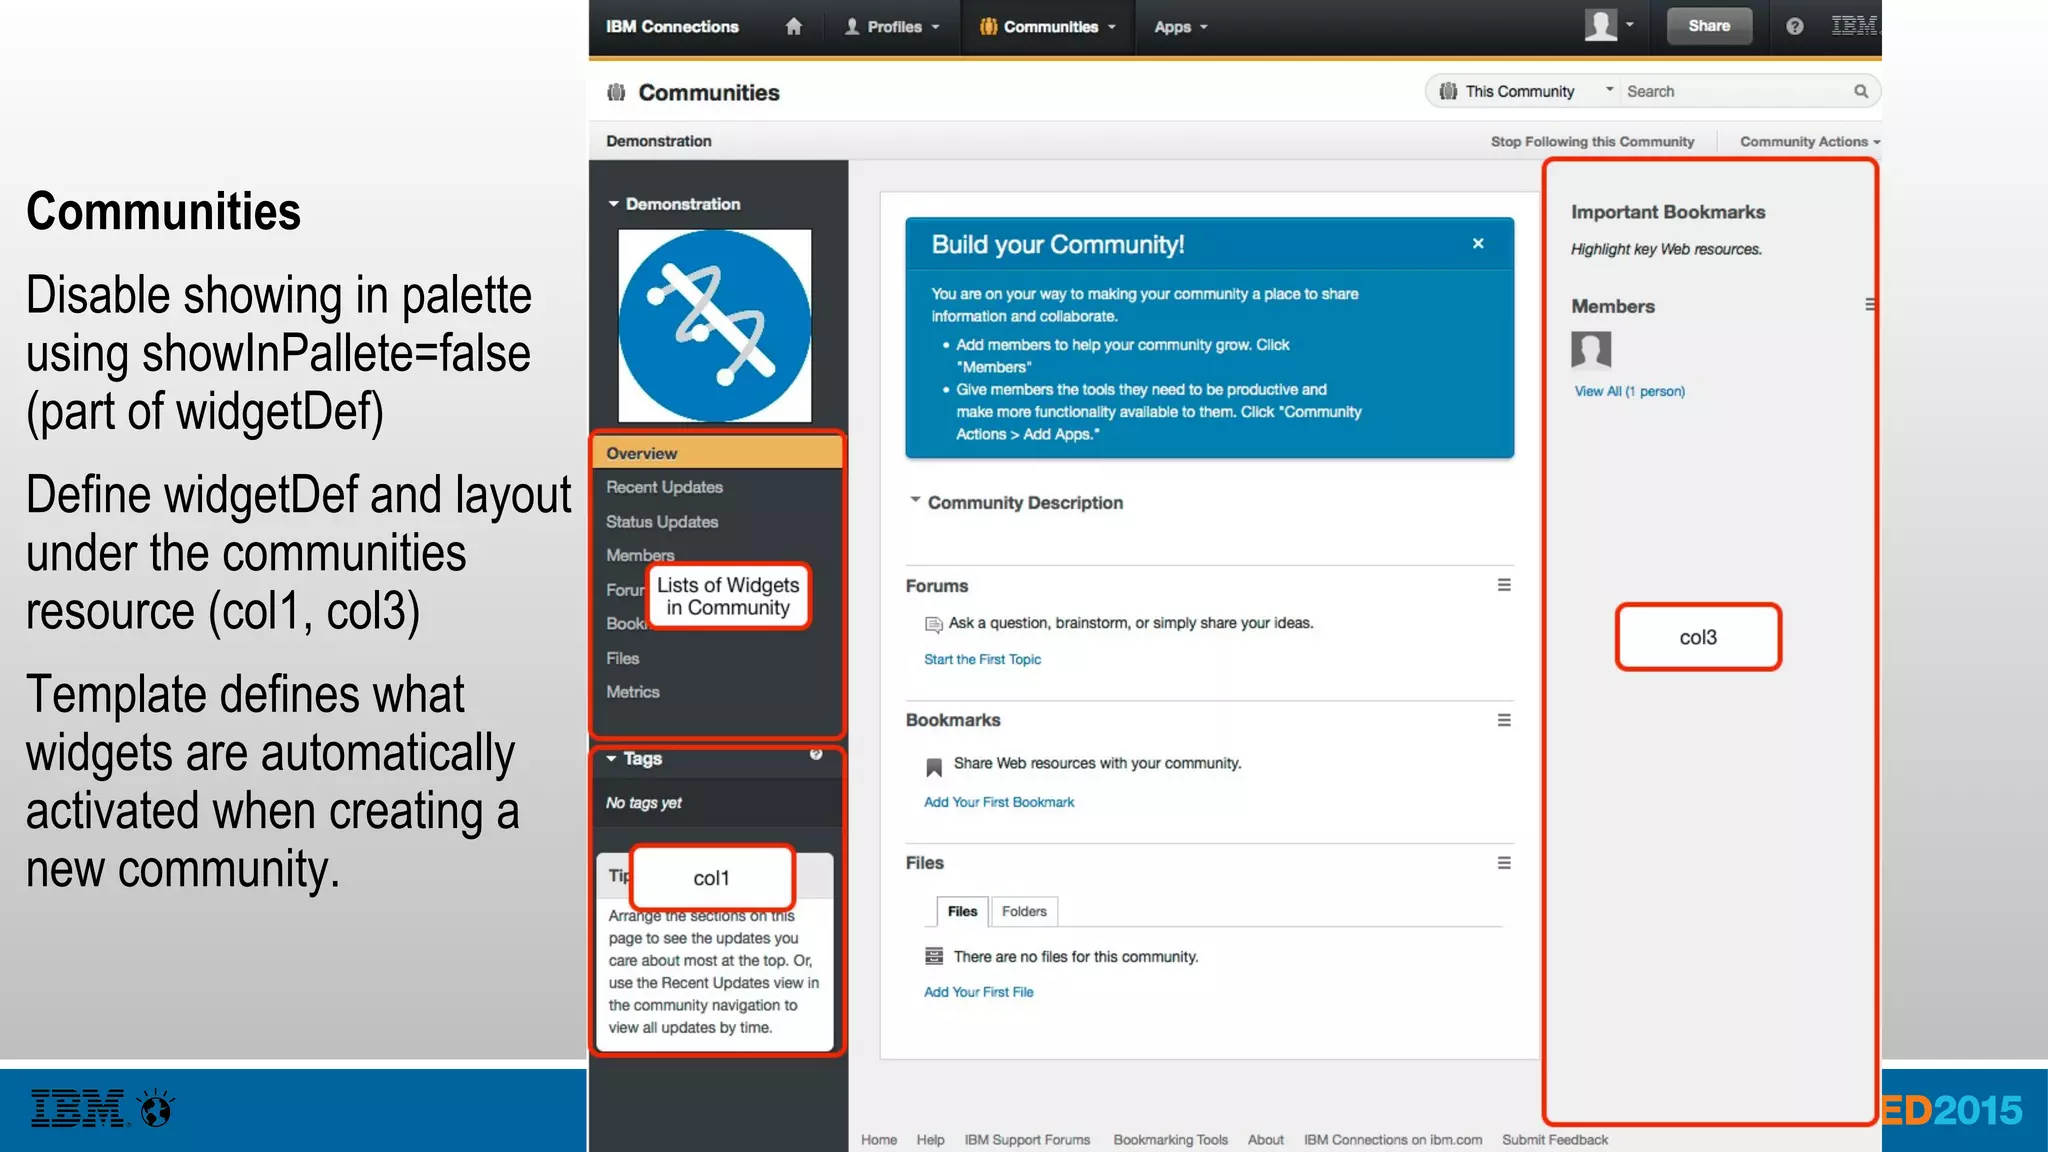Image resolution: width=2048 pixels, height=1152 pixels.
Task: Collapse the Tags section
Action: [x=611, y=759]
